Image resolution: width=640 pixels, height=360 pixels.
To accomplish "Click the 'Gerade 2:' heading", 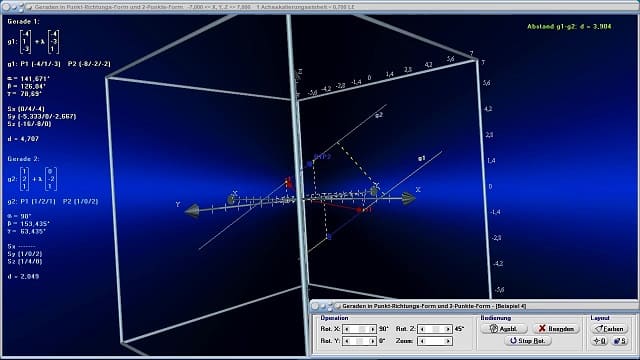I will point(23,159).
